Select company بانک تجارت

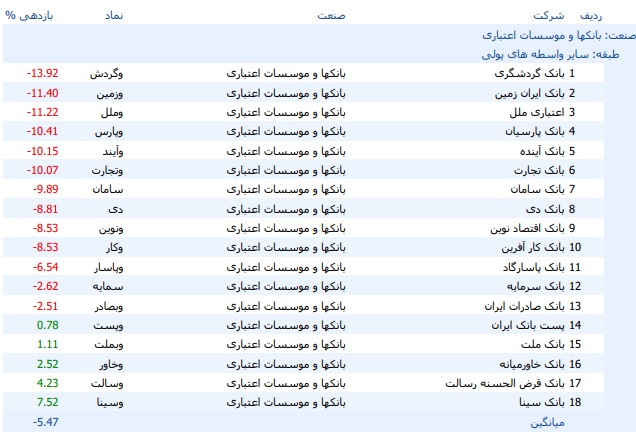coord(539,170)
